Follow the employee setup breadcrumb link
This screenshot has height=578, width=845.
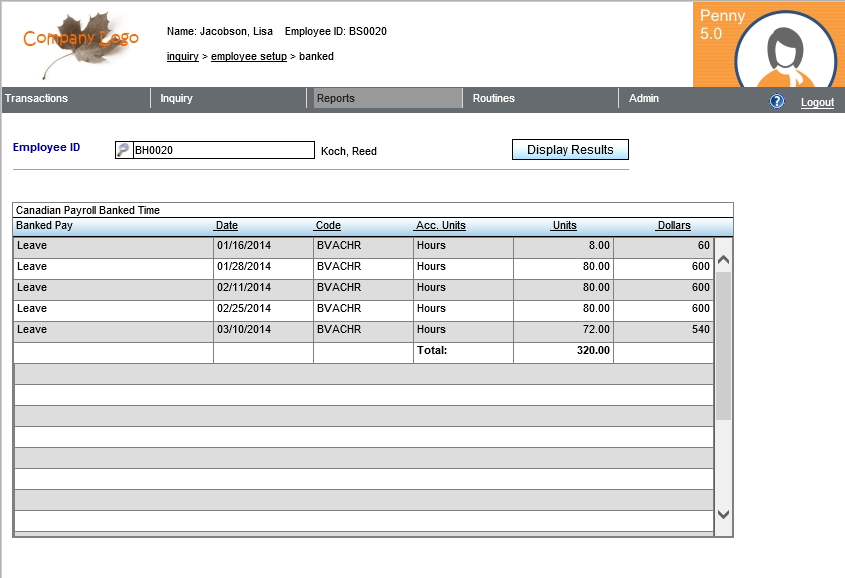248,57
